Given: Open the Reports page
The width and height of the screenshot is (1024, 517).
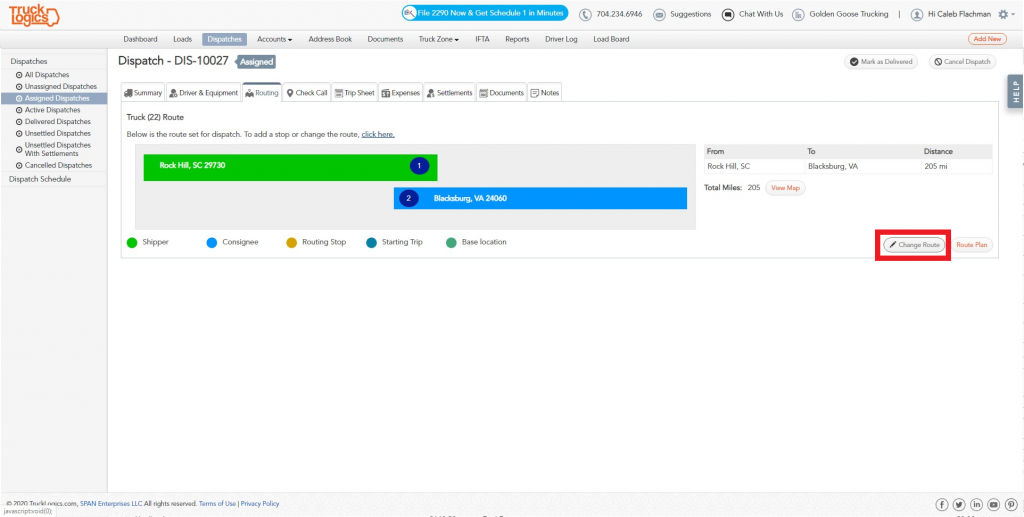Looking at the screenshot, I should tap(517, 39).
